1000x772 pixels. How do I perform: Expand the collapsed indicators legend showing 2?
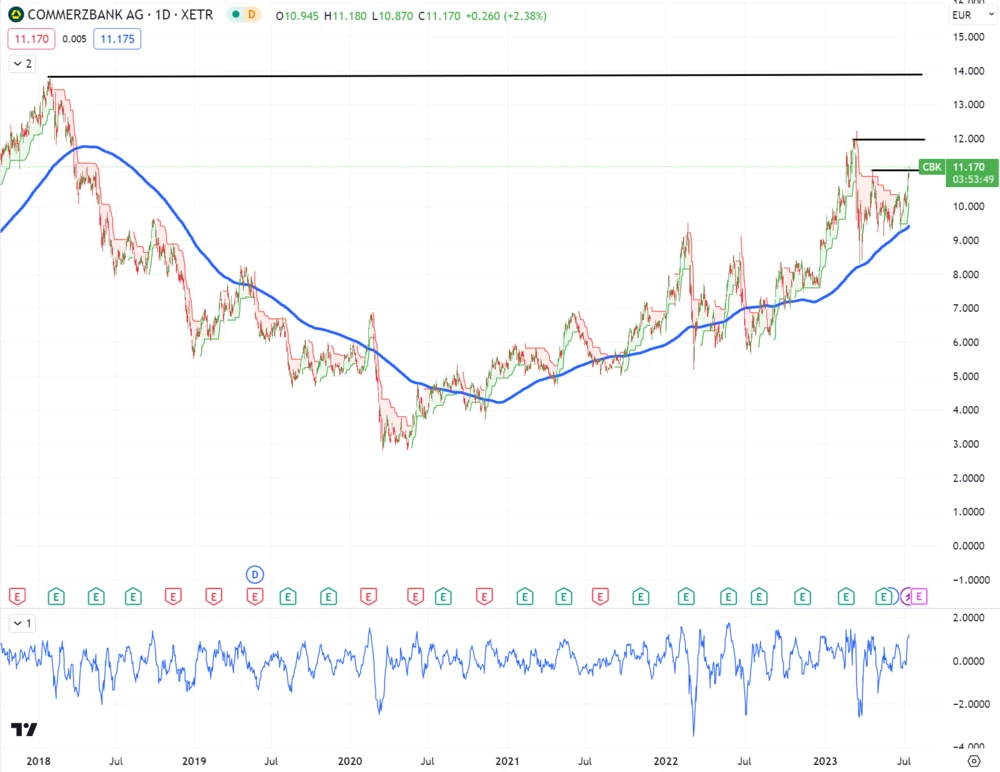(x=22, y=64)
